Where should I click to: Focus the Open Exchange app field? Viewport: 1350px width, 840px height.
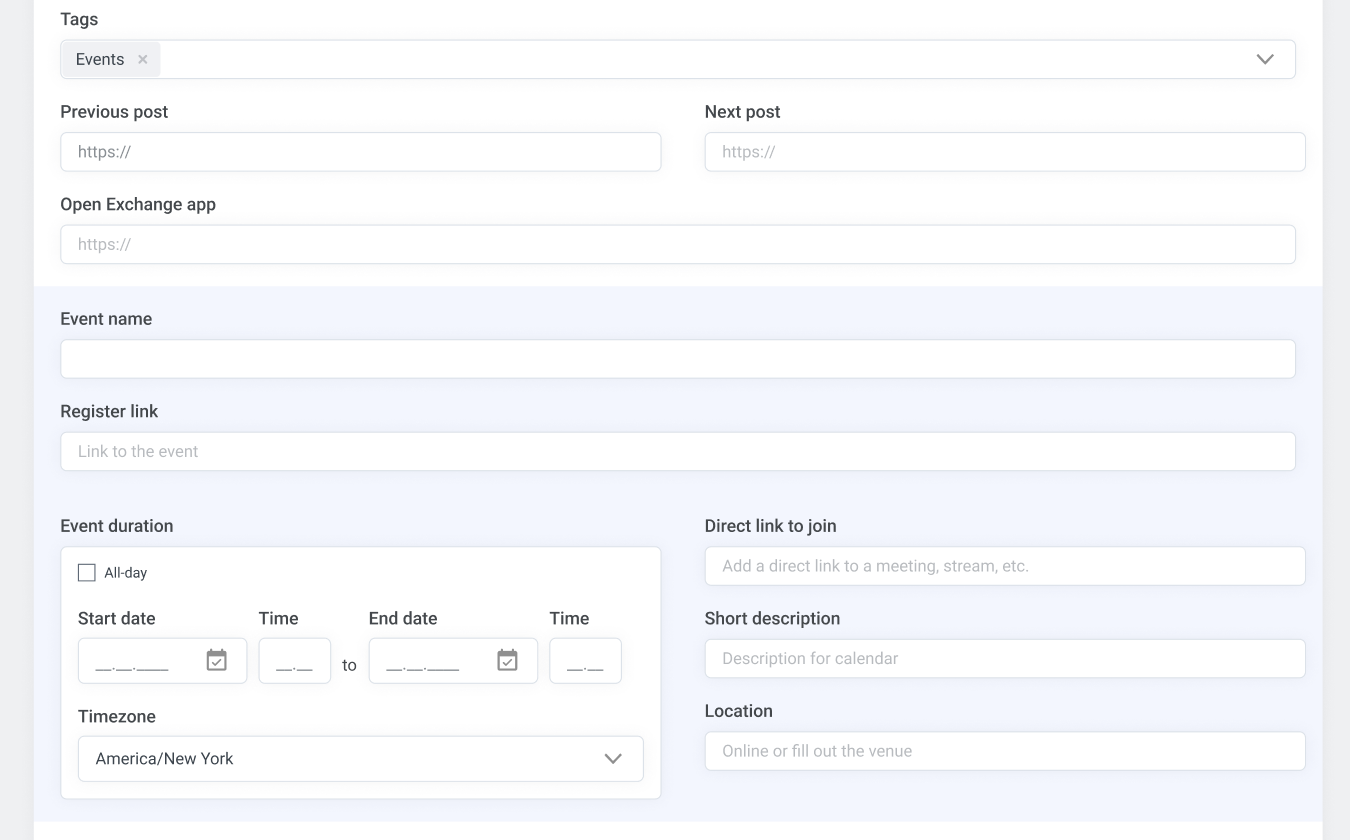coord(677,245)
